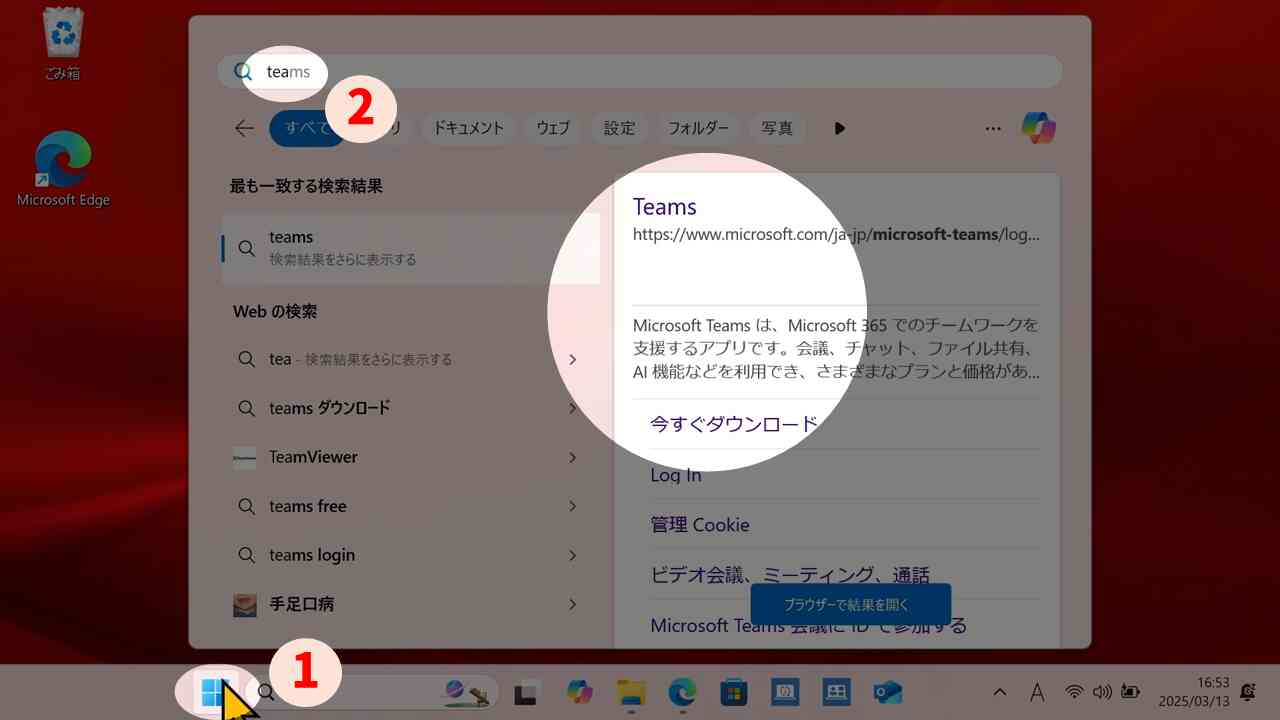This screenshot has width=1280, height=720.
Task: Click the back arrow in the search panel
Action: coord(244,128)
